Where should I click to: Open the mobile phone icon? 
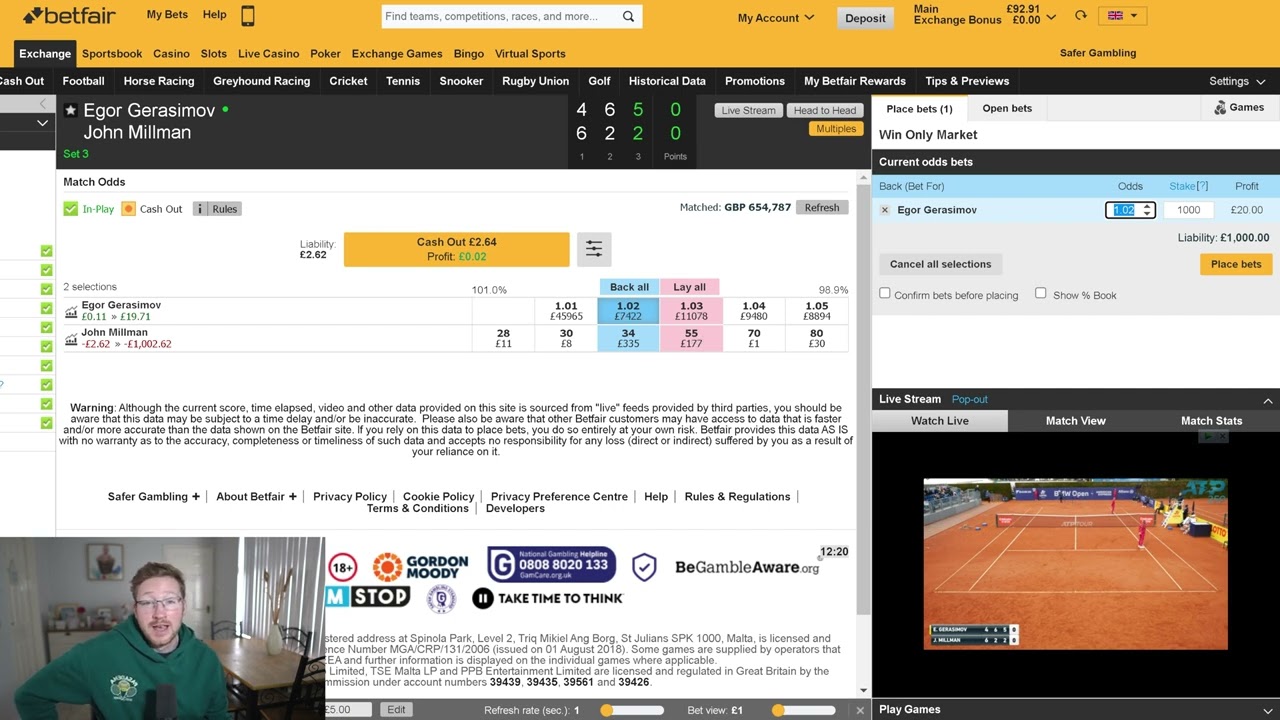tap(248, 15)
